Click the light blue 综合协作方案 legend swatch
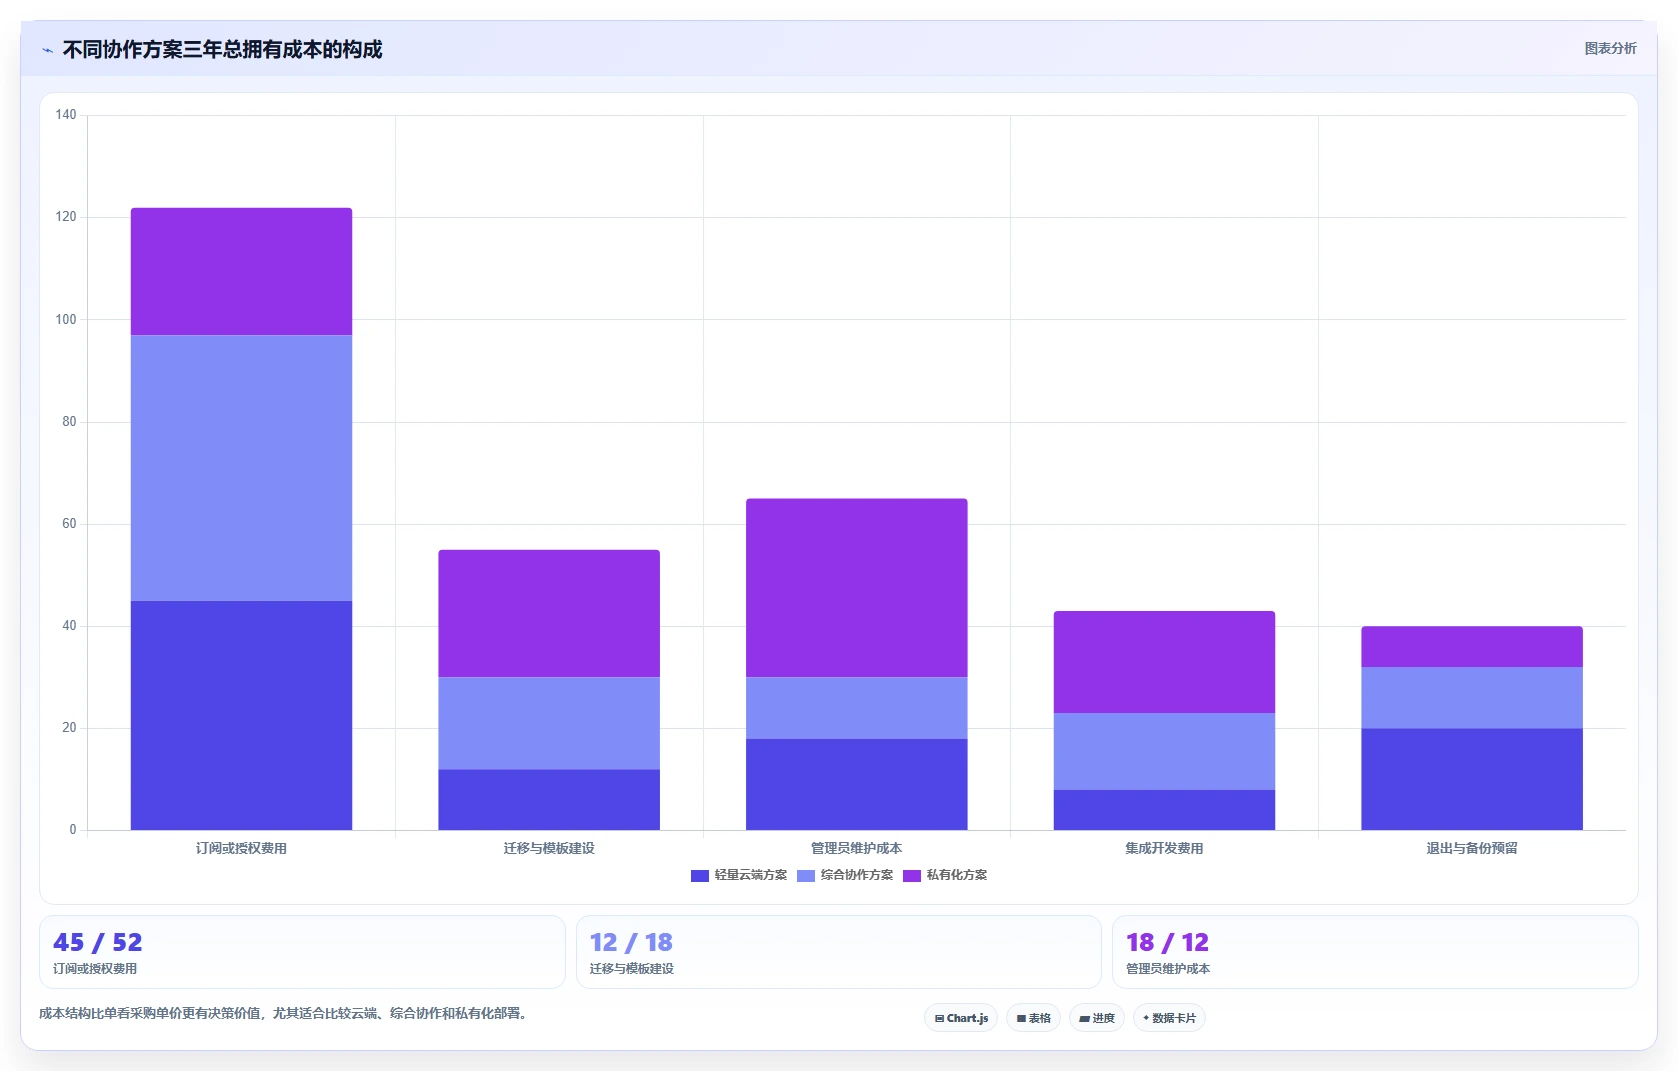The width and height of the screenshot is (1678, 1071). pos(806,876)
